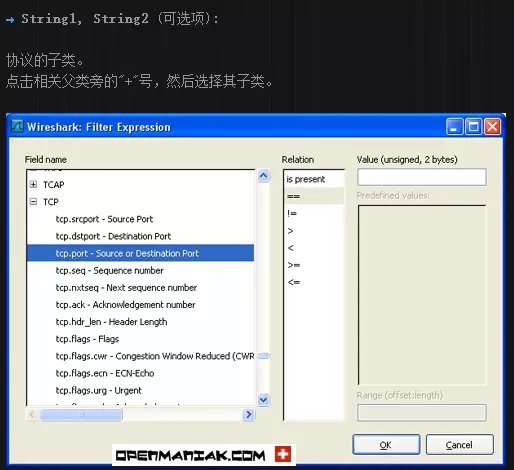Close the Filter Expression dialog
Image resolution: width=514 pixels, height=470 pixels.
(x=492, y=127)
